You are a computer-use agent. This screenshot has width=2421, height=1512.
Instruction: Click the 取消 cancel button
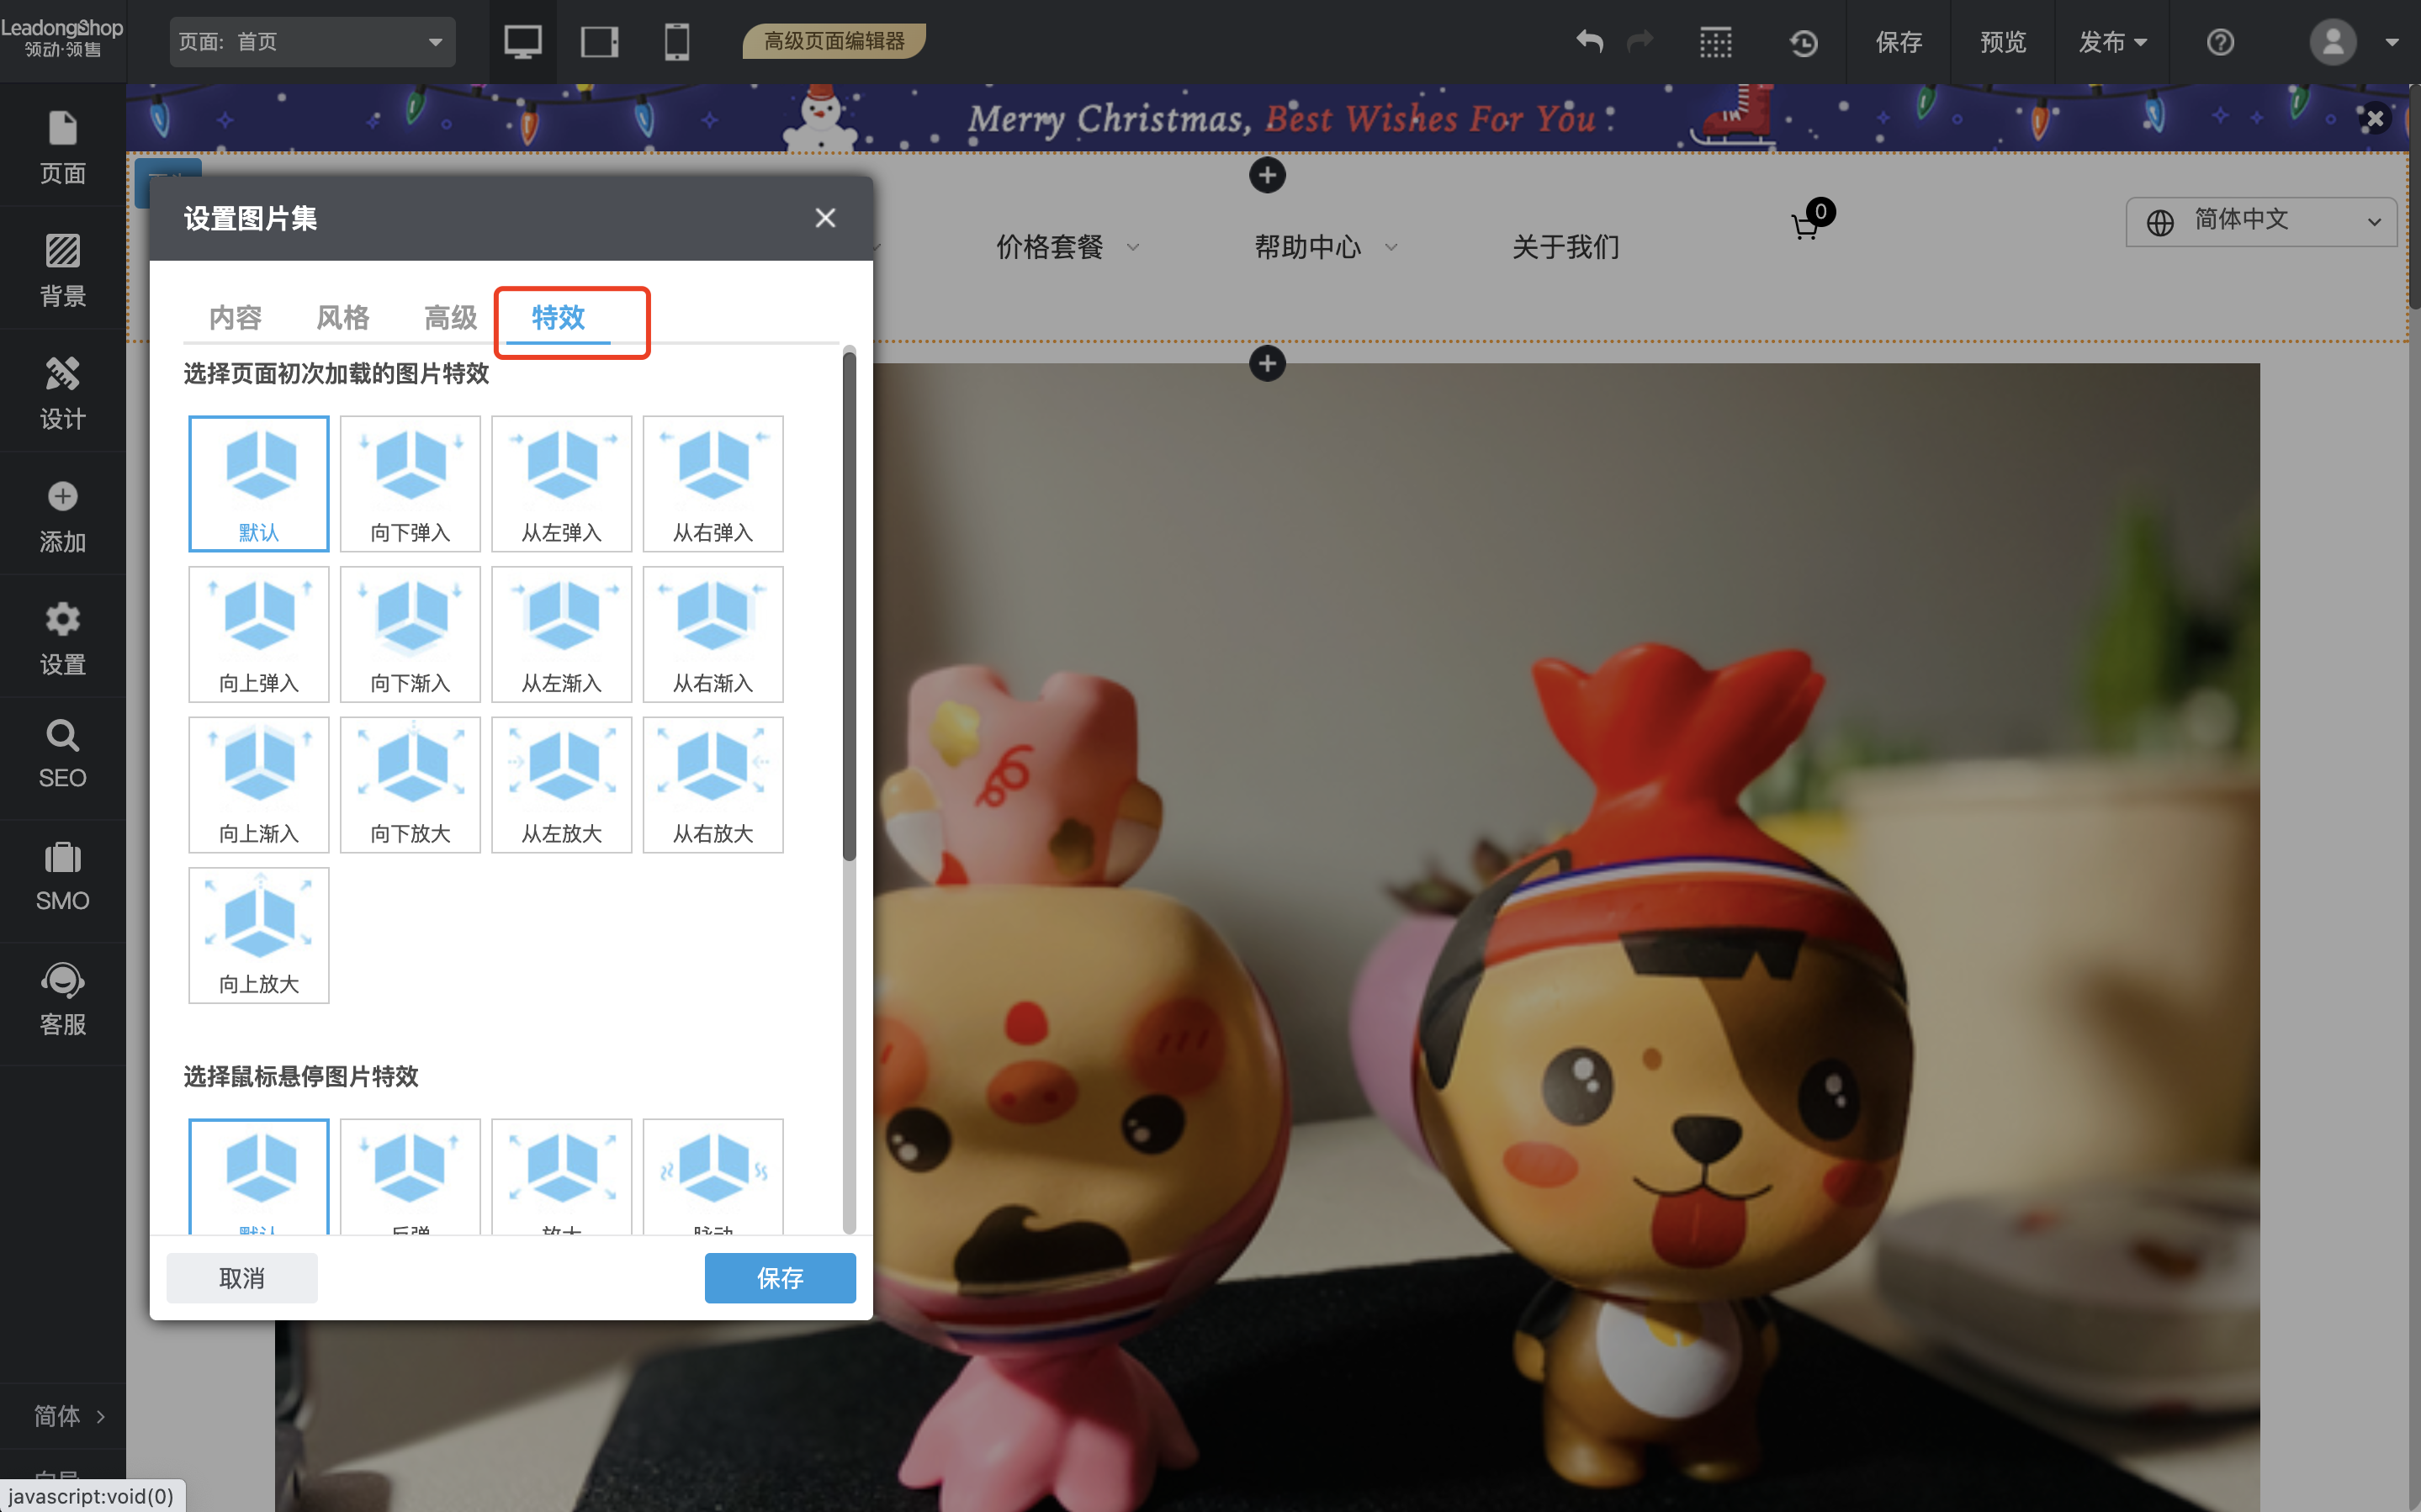242,1277
